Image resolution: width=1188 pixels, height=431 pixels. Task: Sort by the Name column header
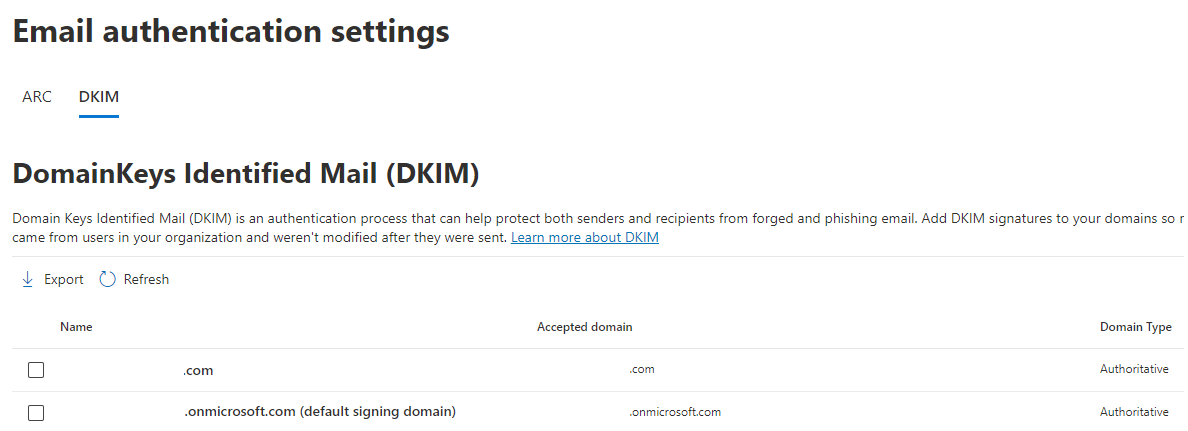pos(77,327)
